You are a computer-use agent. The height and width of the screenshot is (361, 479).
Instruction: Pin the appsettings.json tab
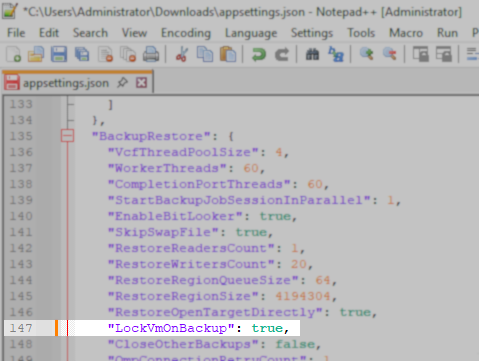coord(122,82)
